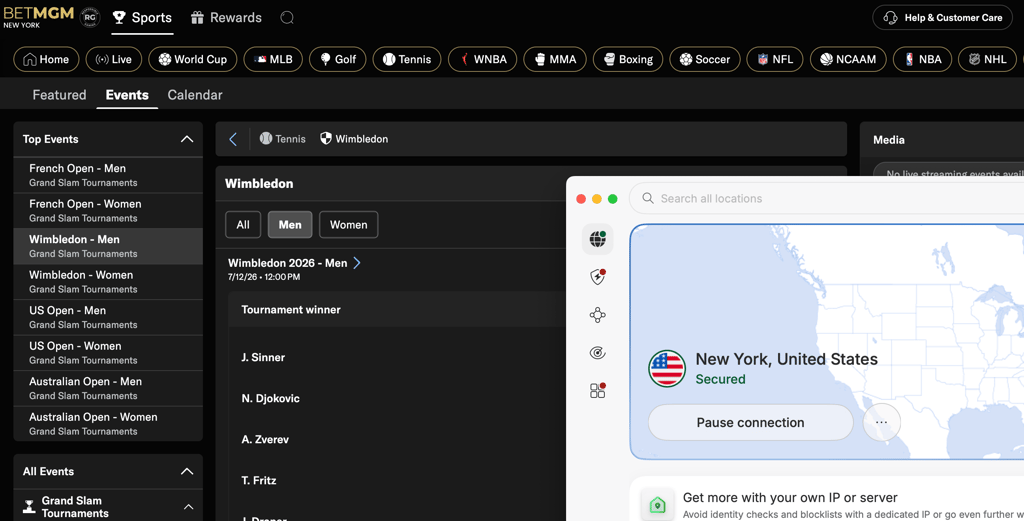This screenshot has width=1024, height=521.
Task: Select the MMA sport pill
Action: [x=555, y=59]
